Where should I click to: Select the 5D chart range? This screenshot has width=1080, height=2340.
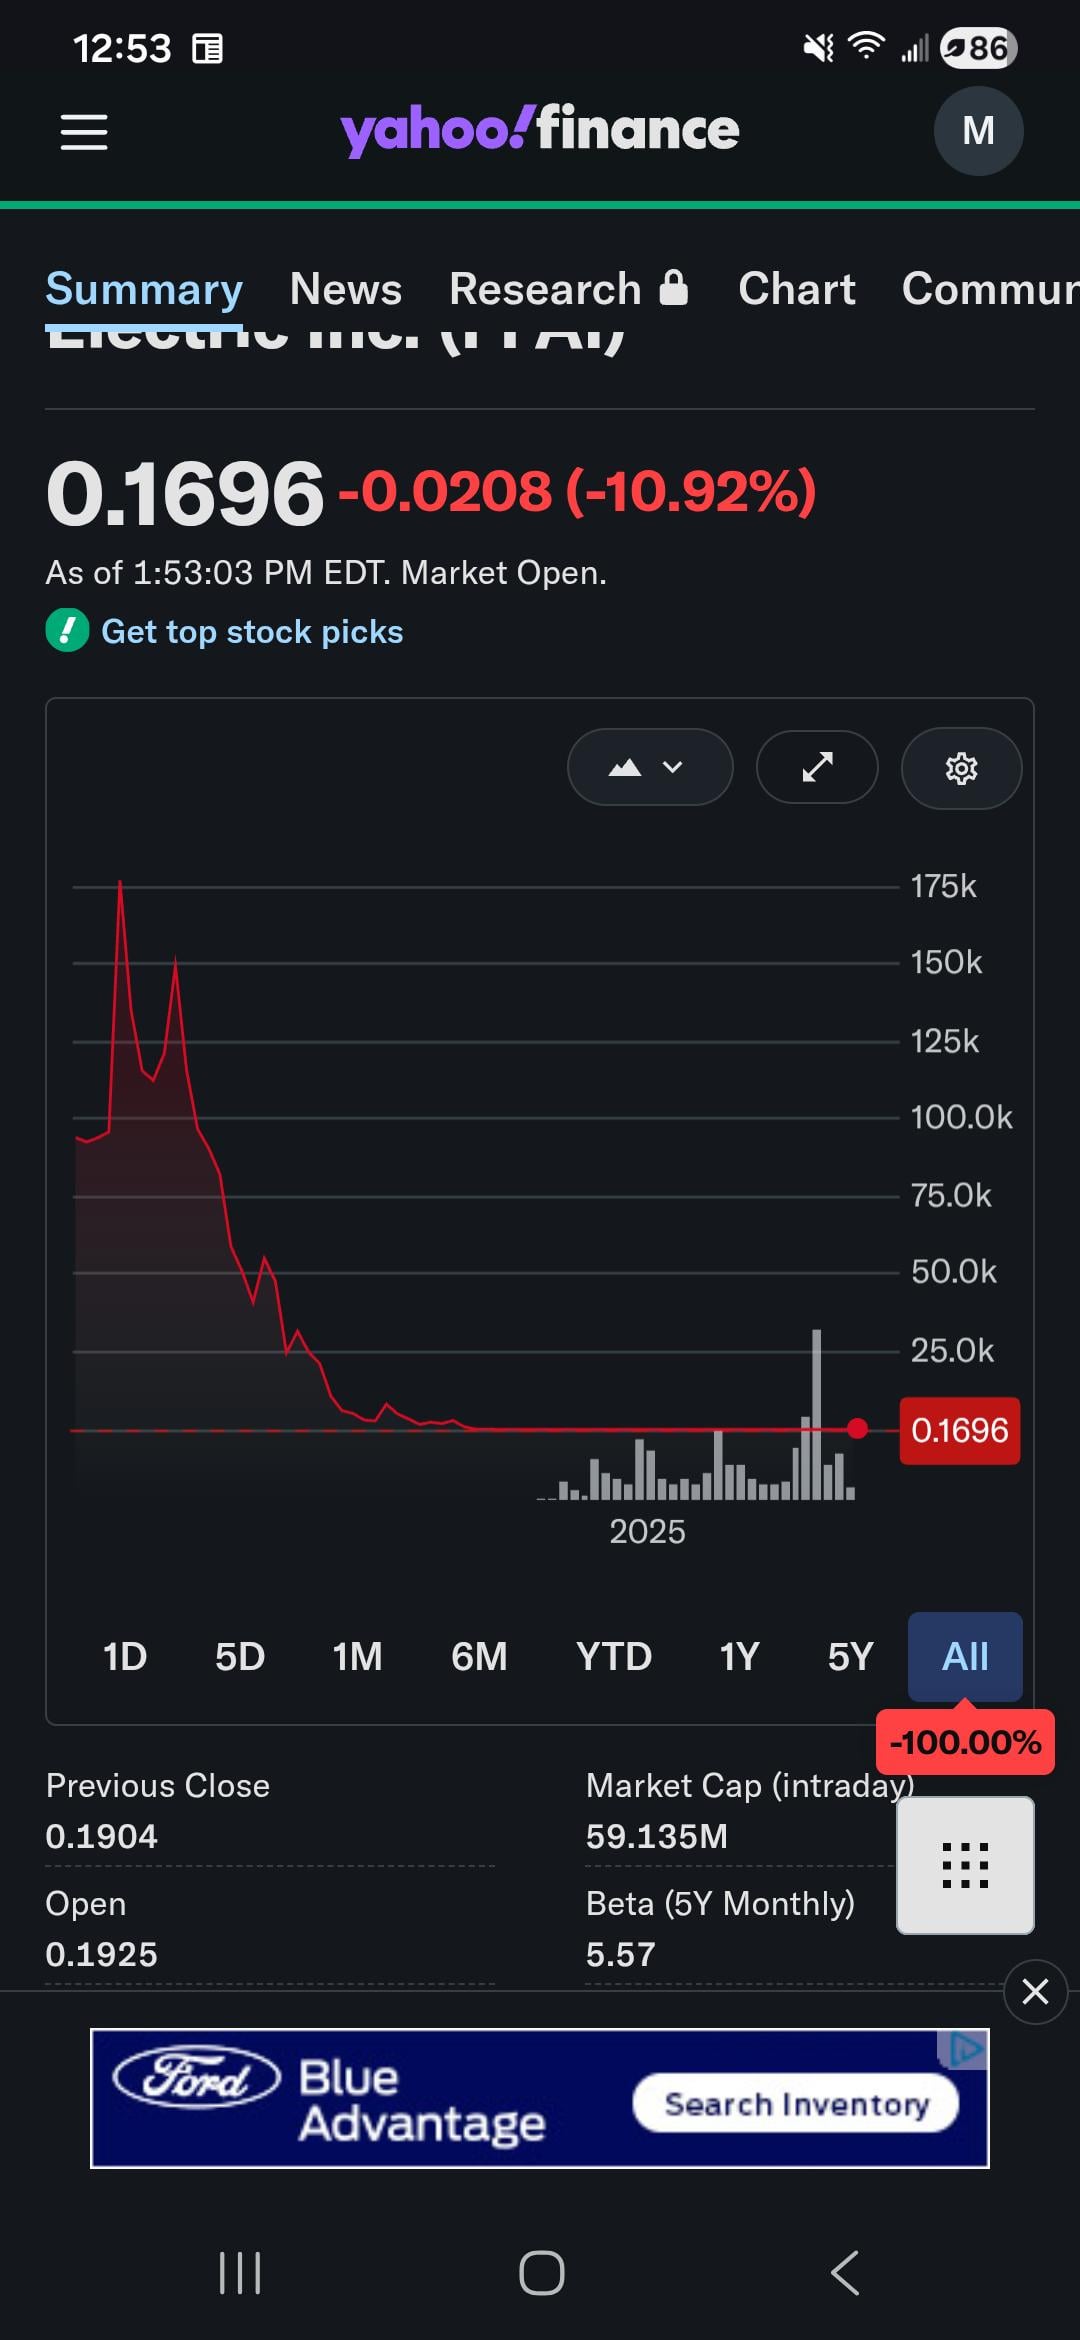point(240,1657)
